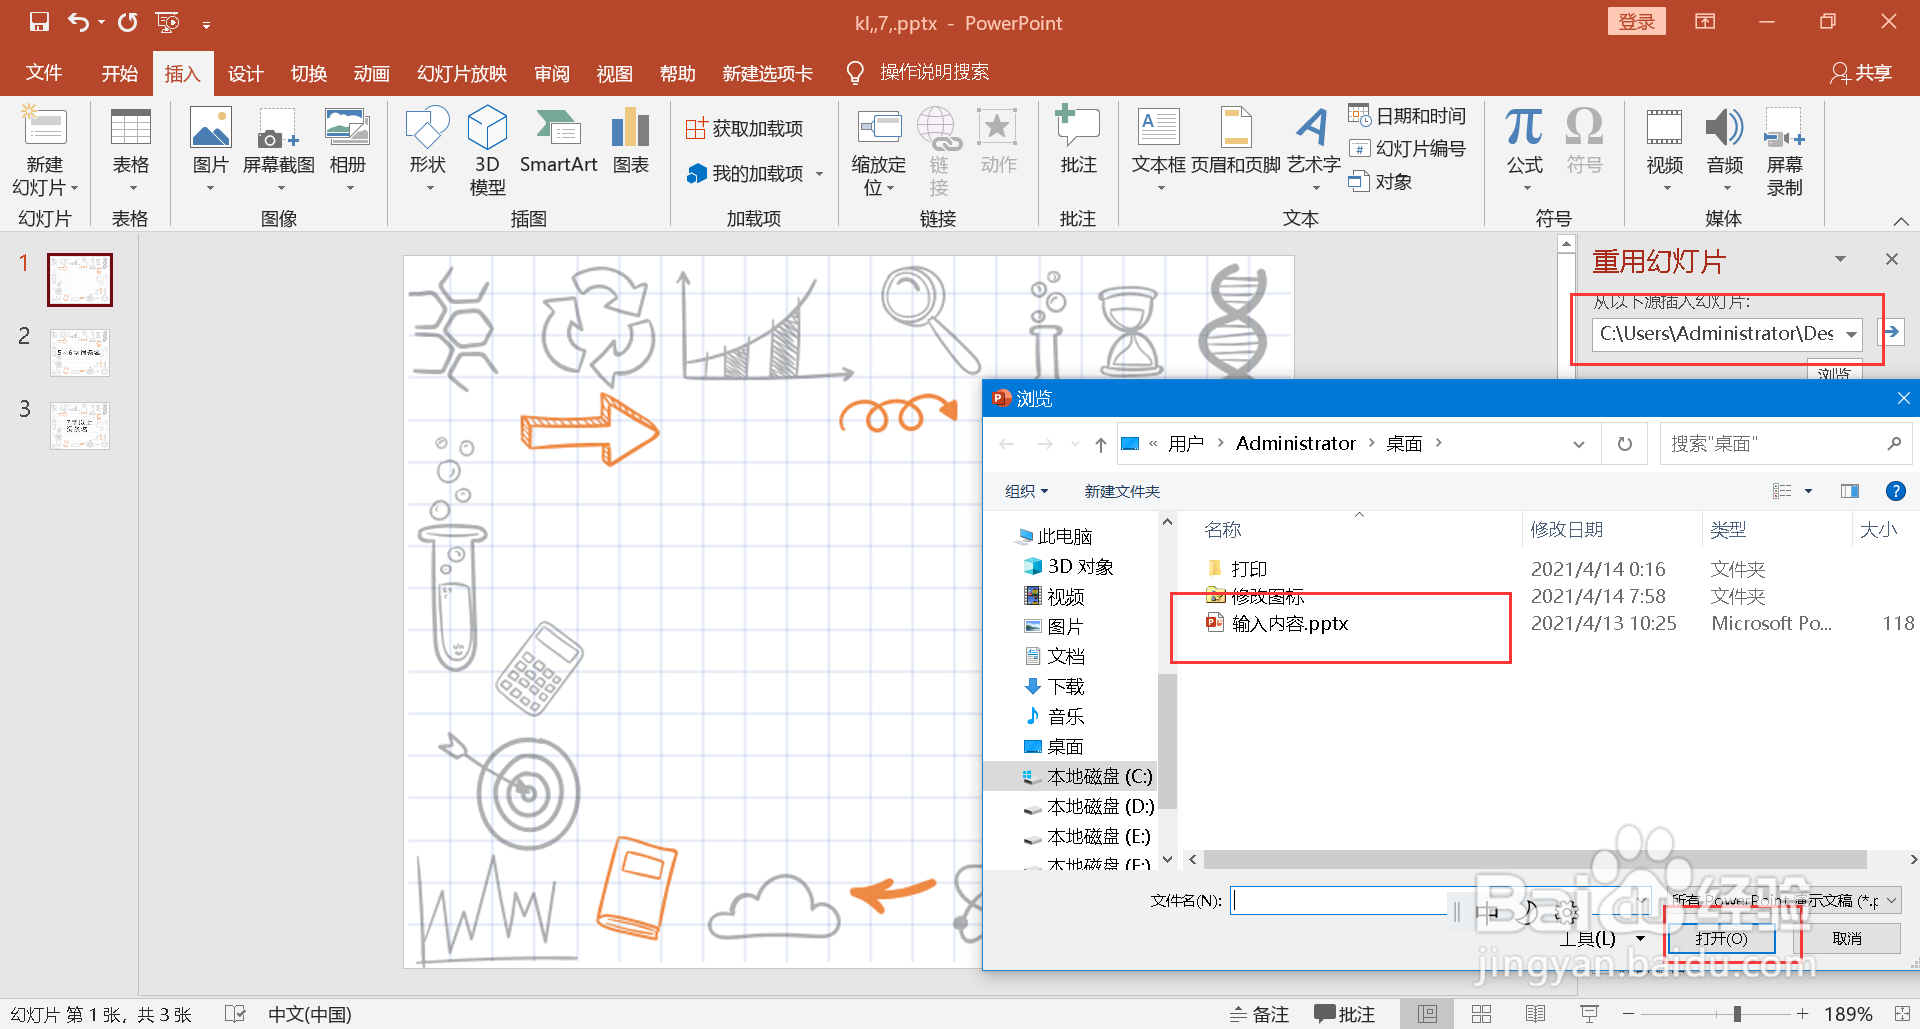Switch to the Transitions (切换) tab
The height and width of the screenshot is (1029, 1920).
(x=309, y=73)
